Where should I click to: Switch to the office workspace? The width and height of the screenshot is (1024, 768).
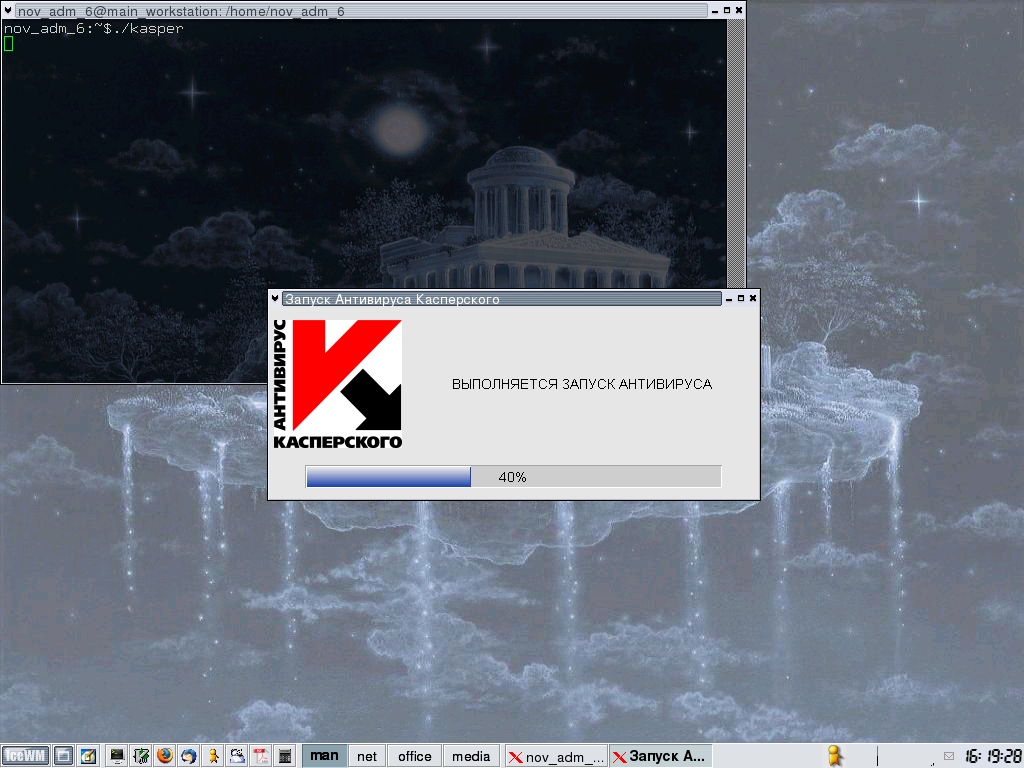pyautogui.click(x=415, y=756)
